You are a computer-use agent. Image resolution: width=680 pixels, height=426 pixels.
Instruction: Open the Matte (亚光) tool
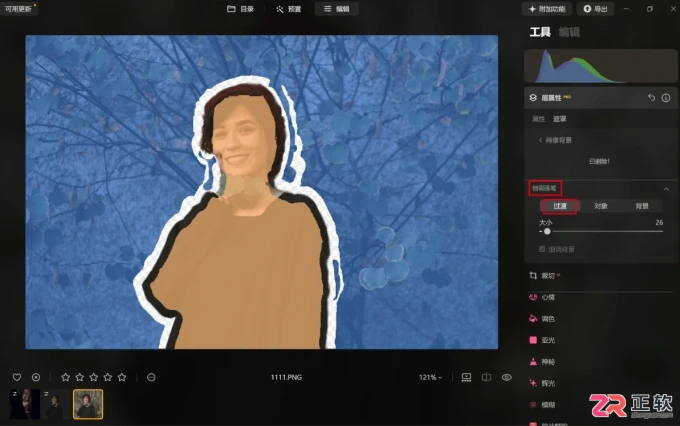point(542,340)
